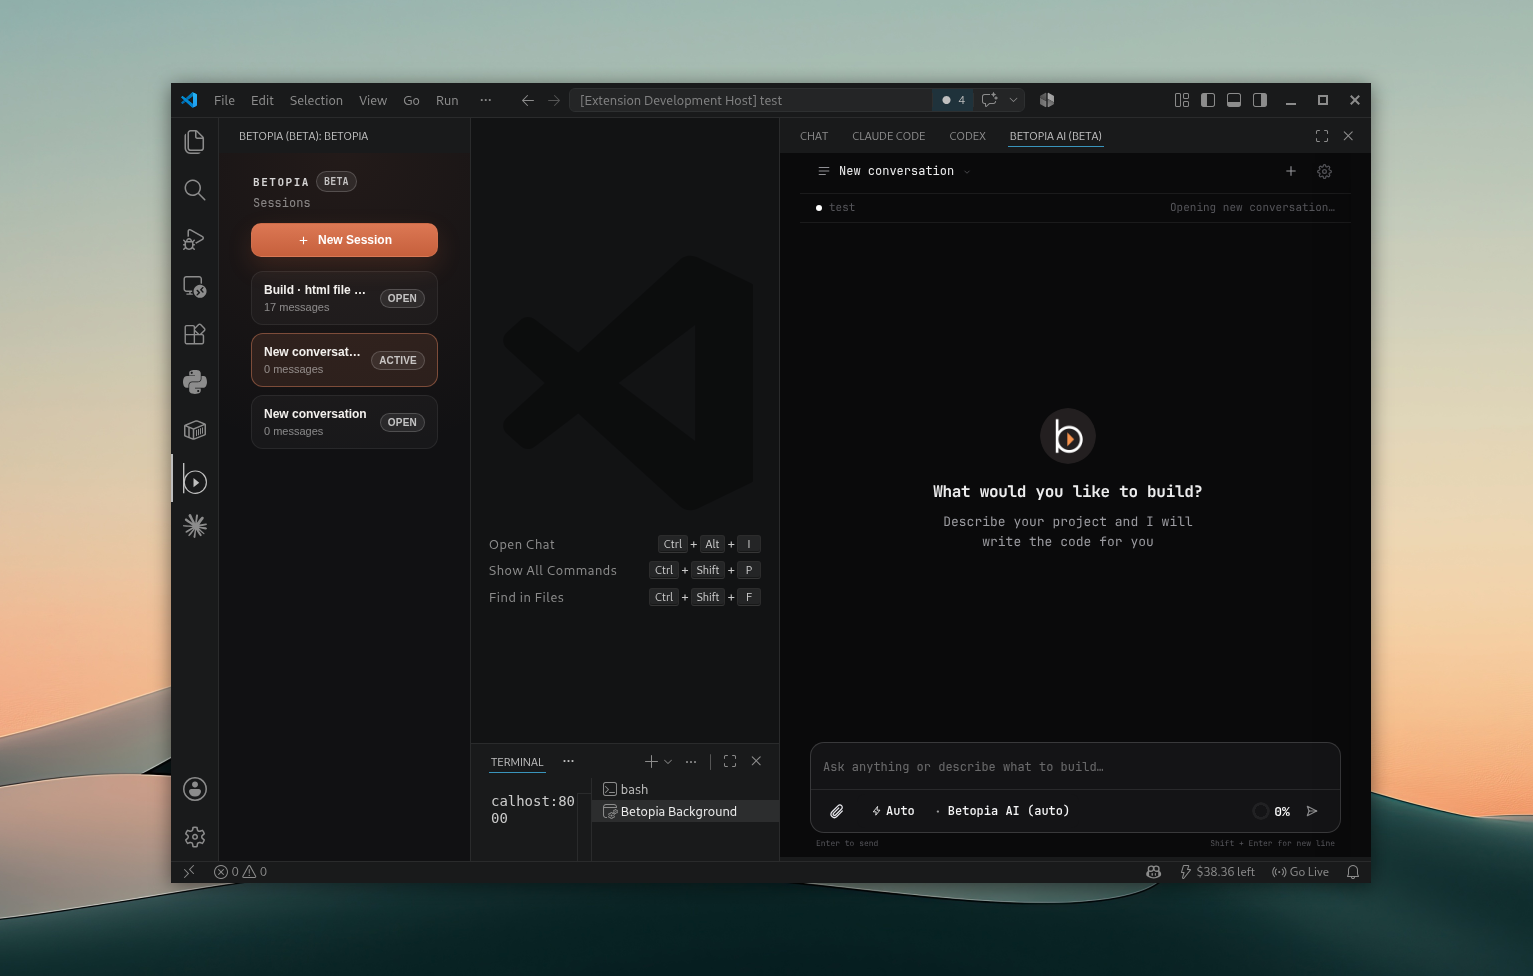1533x976 pixels.
Task: Open the Extensions view
Action: 195,334
